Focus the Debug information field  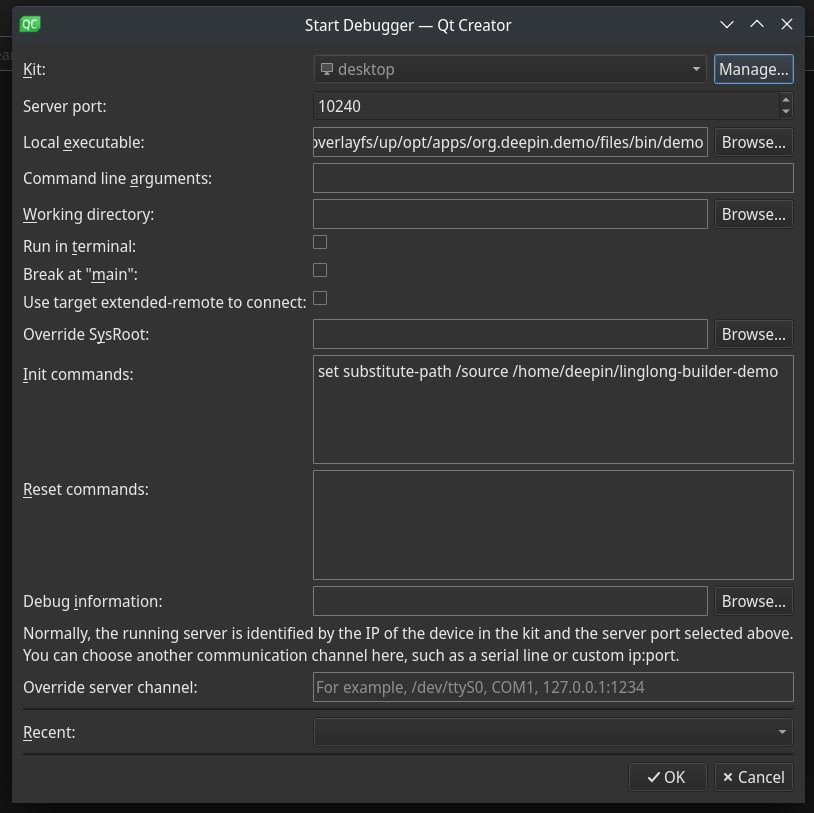pos(510,601)
